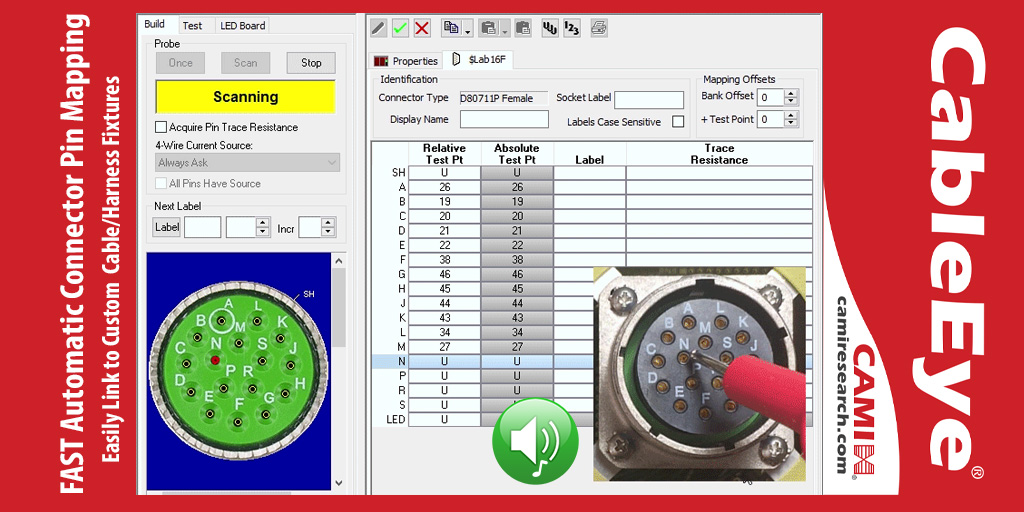Click pin K in the connector diagram
The width and height of the screenshot is (1024, 512).
280,338
